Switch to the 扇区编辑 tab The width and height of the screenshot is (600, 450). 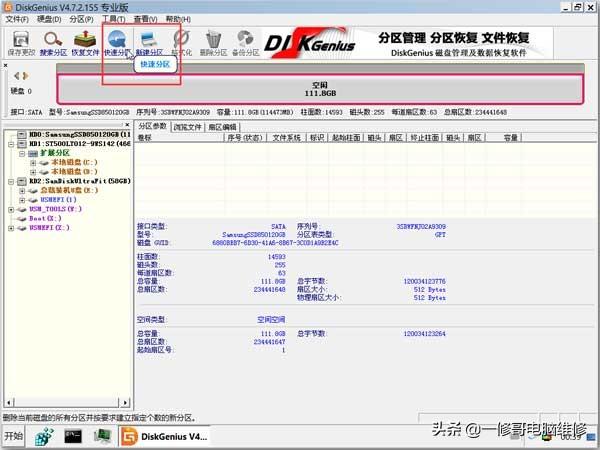click(222, 127)
